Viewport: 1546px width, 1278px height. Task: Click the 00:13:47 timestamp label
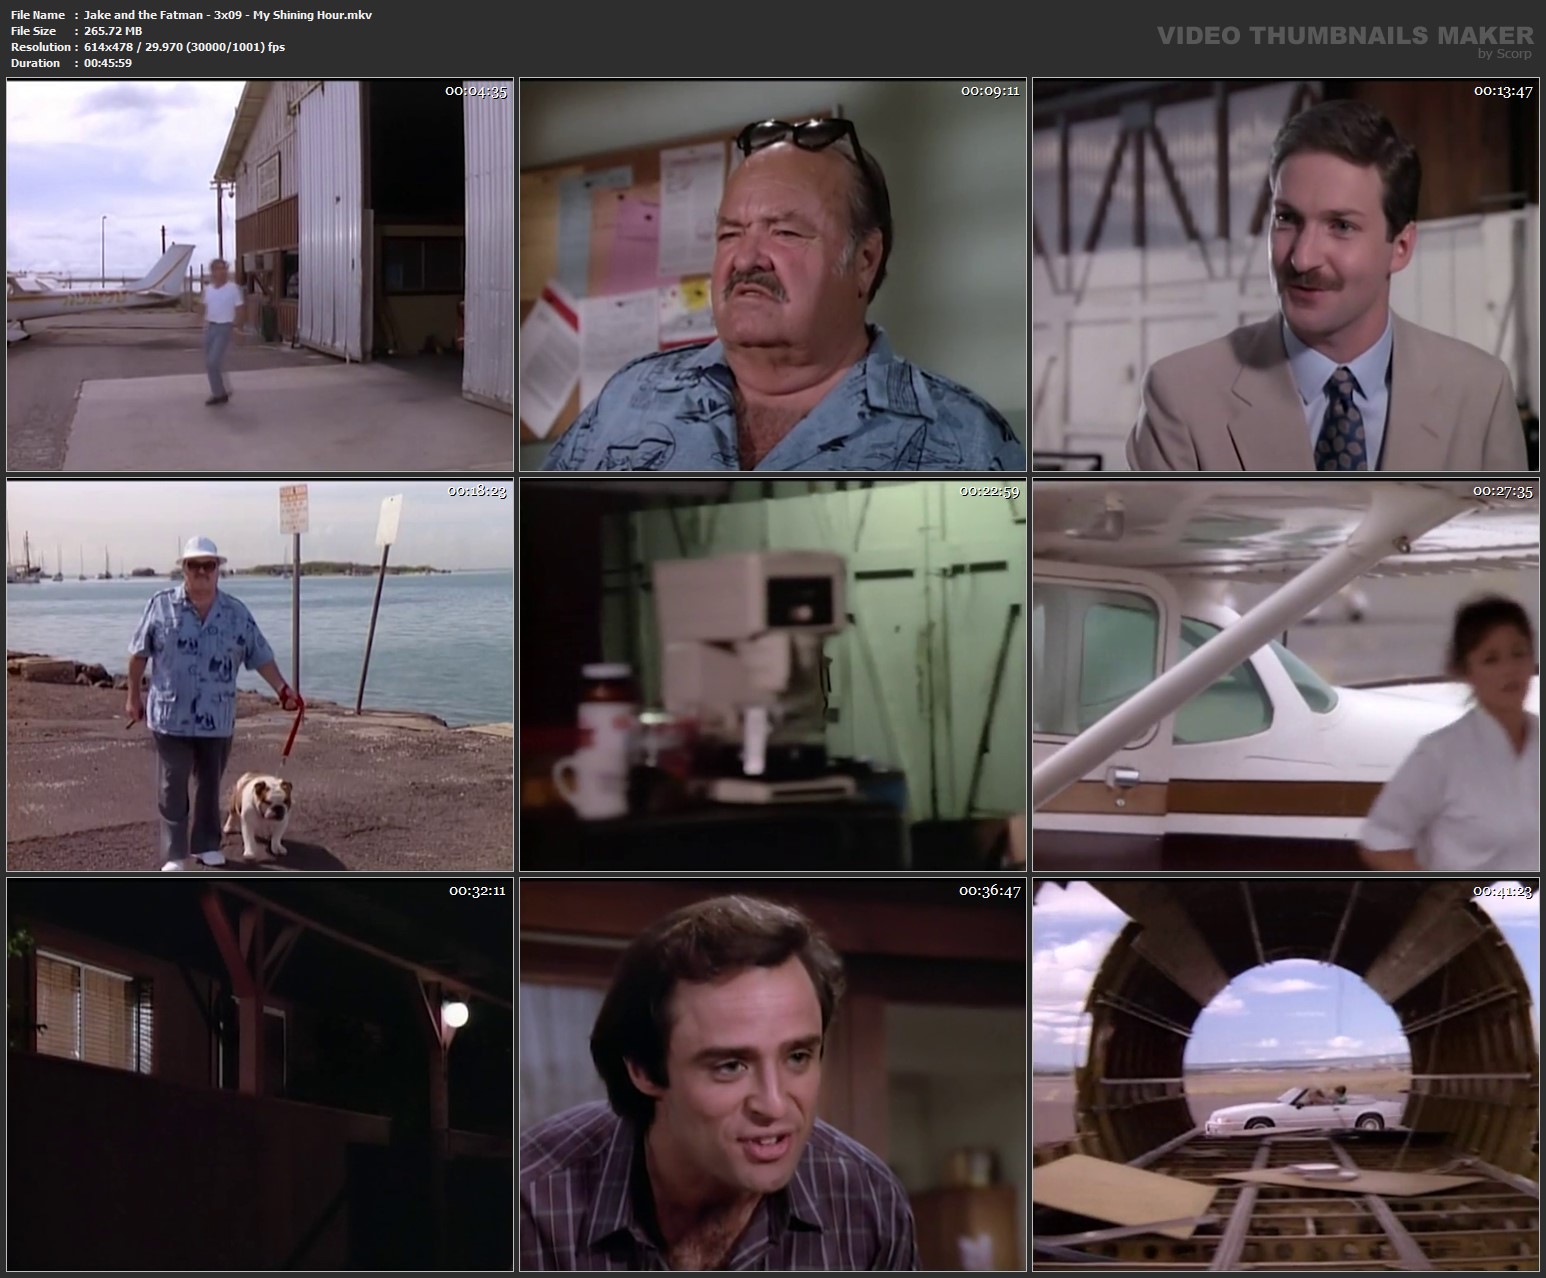[x=1501, y=91]
